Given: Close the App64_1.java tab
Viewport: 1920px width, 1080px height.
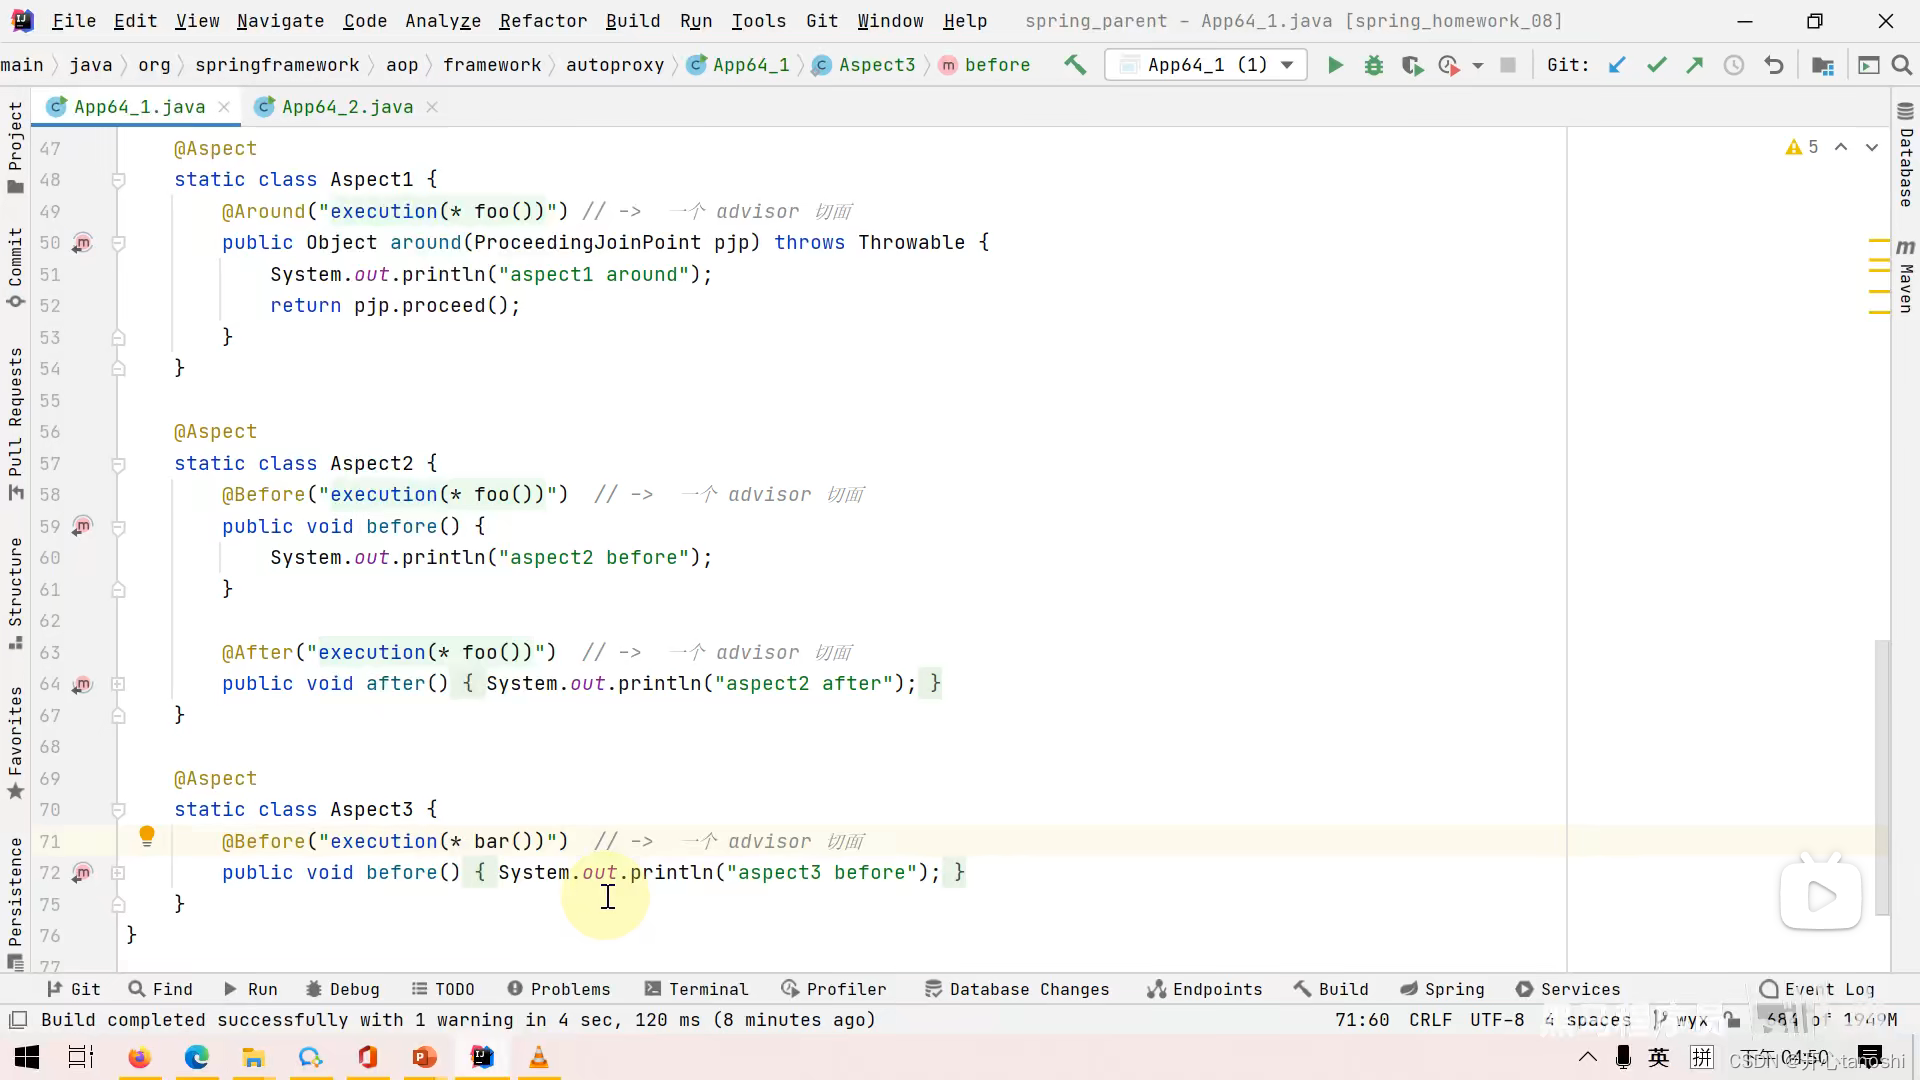Looking at the screenshot, I should tap(224, 107).
